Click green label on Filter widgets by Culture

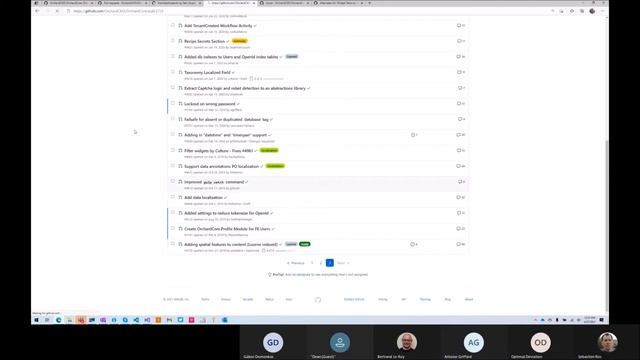269,150
